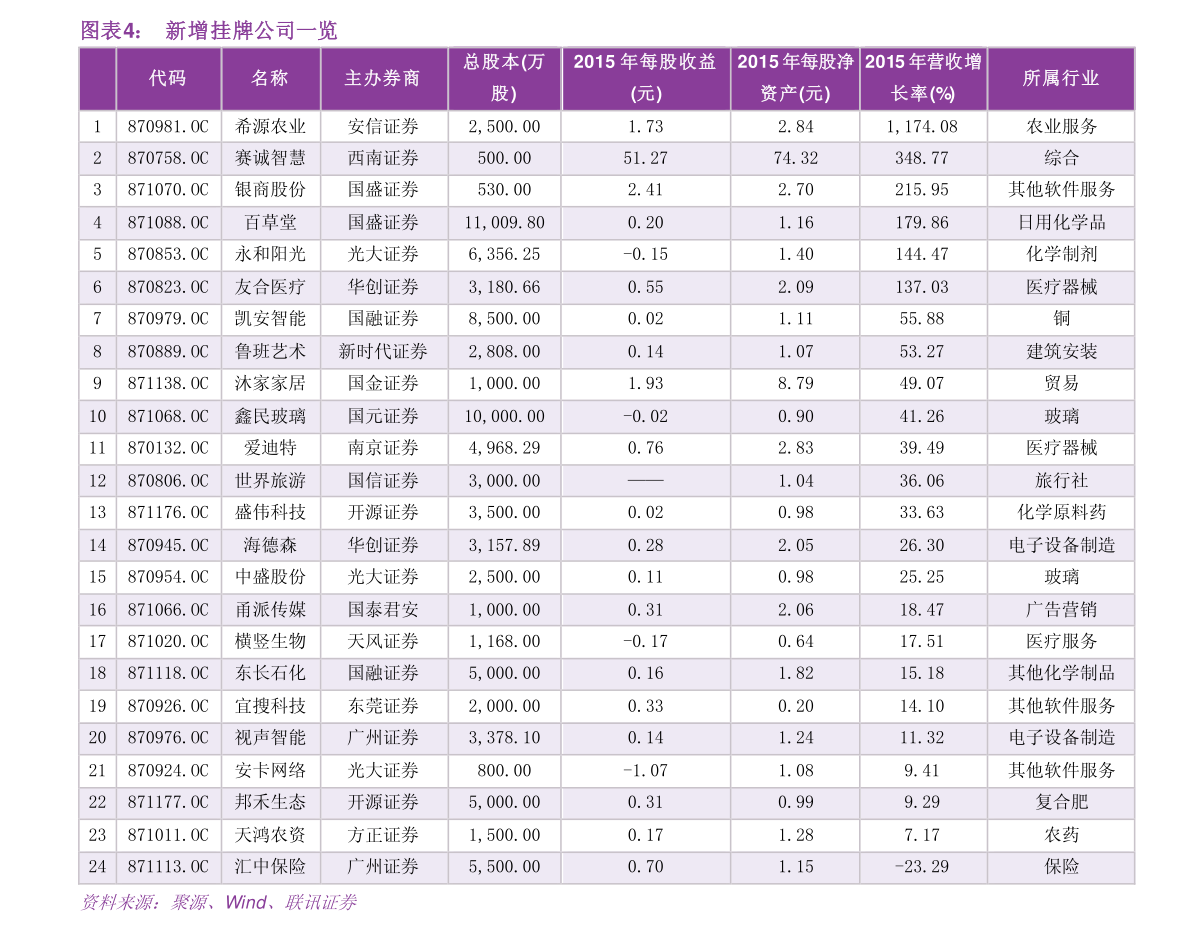Click the 名称 column header
This screenshot has height=933, width=1191.
point(270,78)
